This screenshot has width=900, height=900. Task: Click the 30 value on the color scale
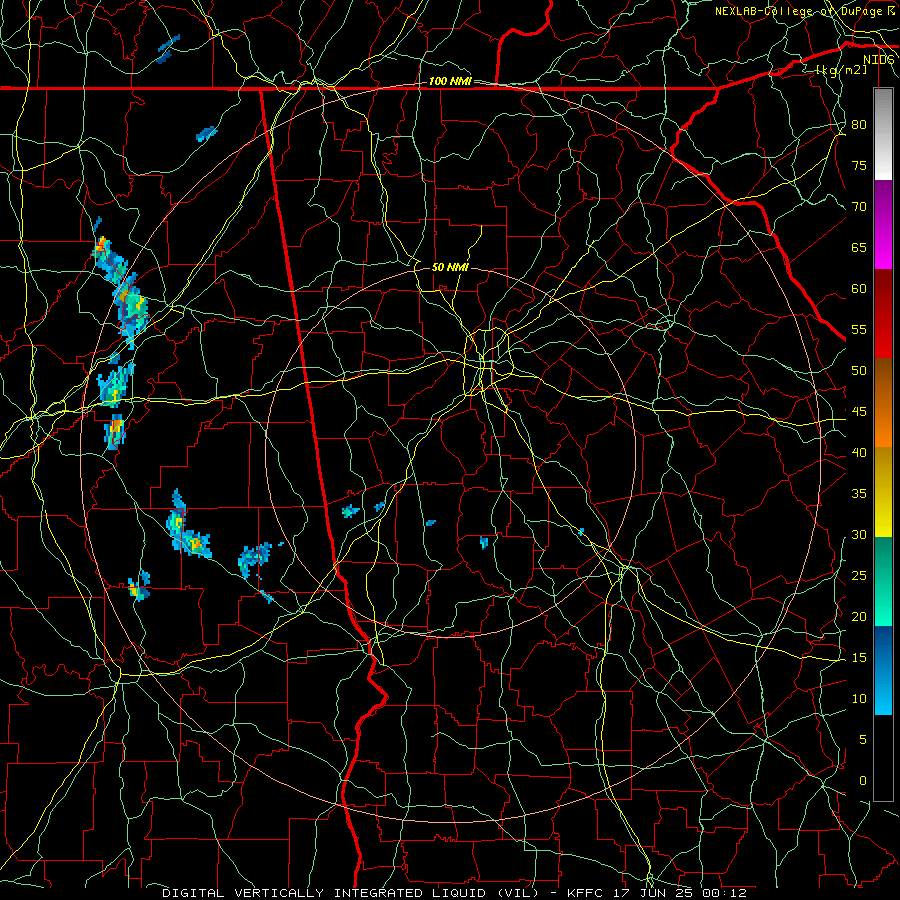859,535
